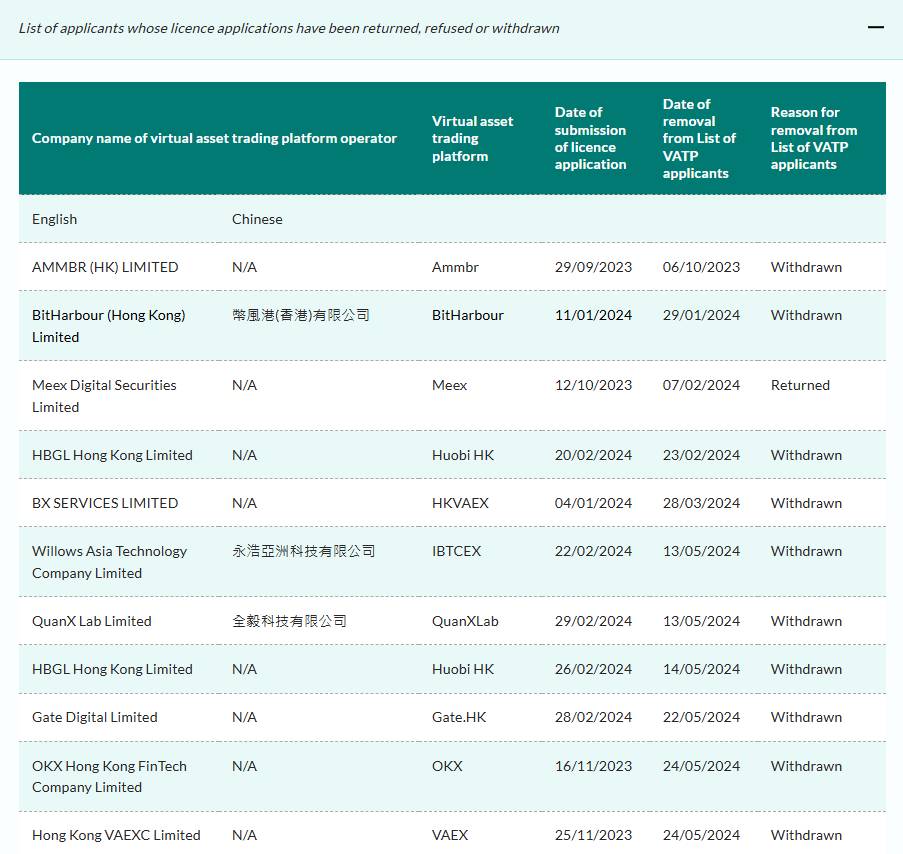The image size is (903, 854).
Task: Click the submission date 26/02/2024
Action: click(x=593, y=669)
